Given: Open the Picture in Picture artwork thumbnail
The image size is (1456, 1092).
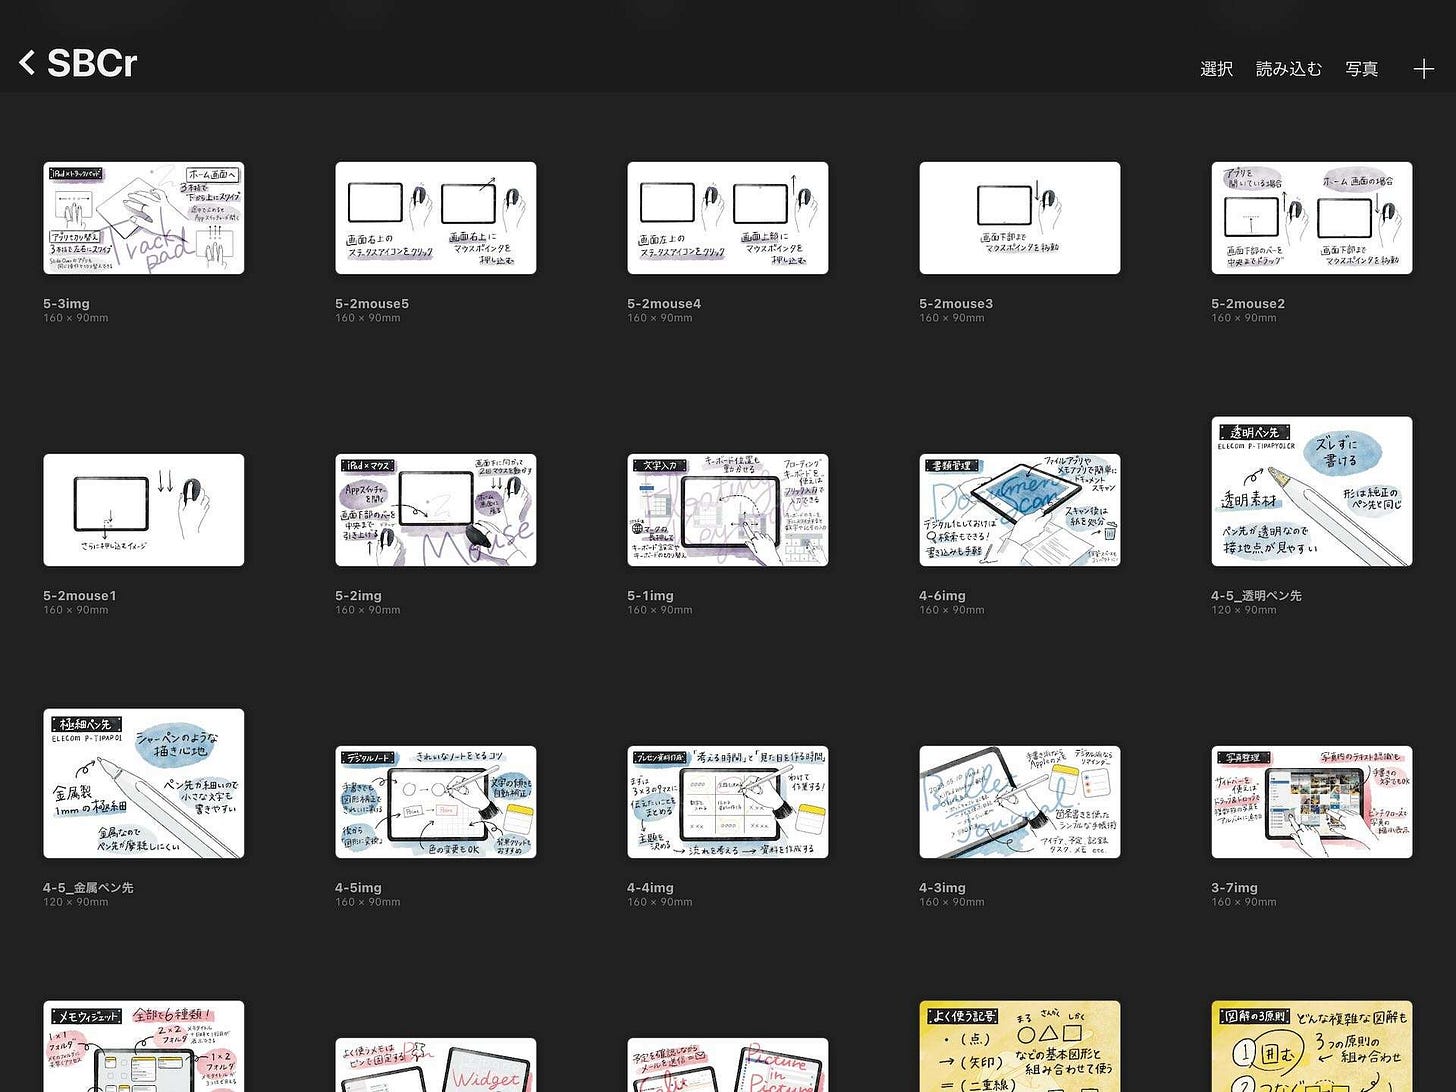Looking at the screenshot, I should (728, 1065).
